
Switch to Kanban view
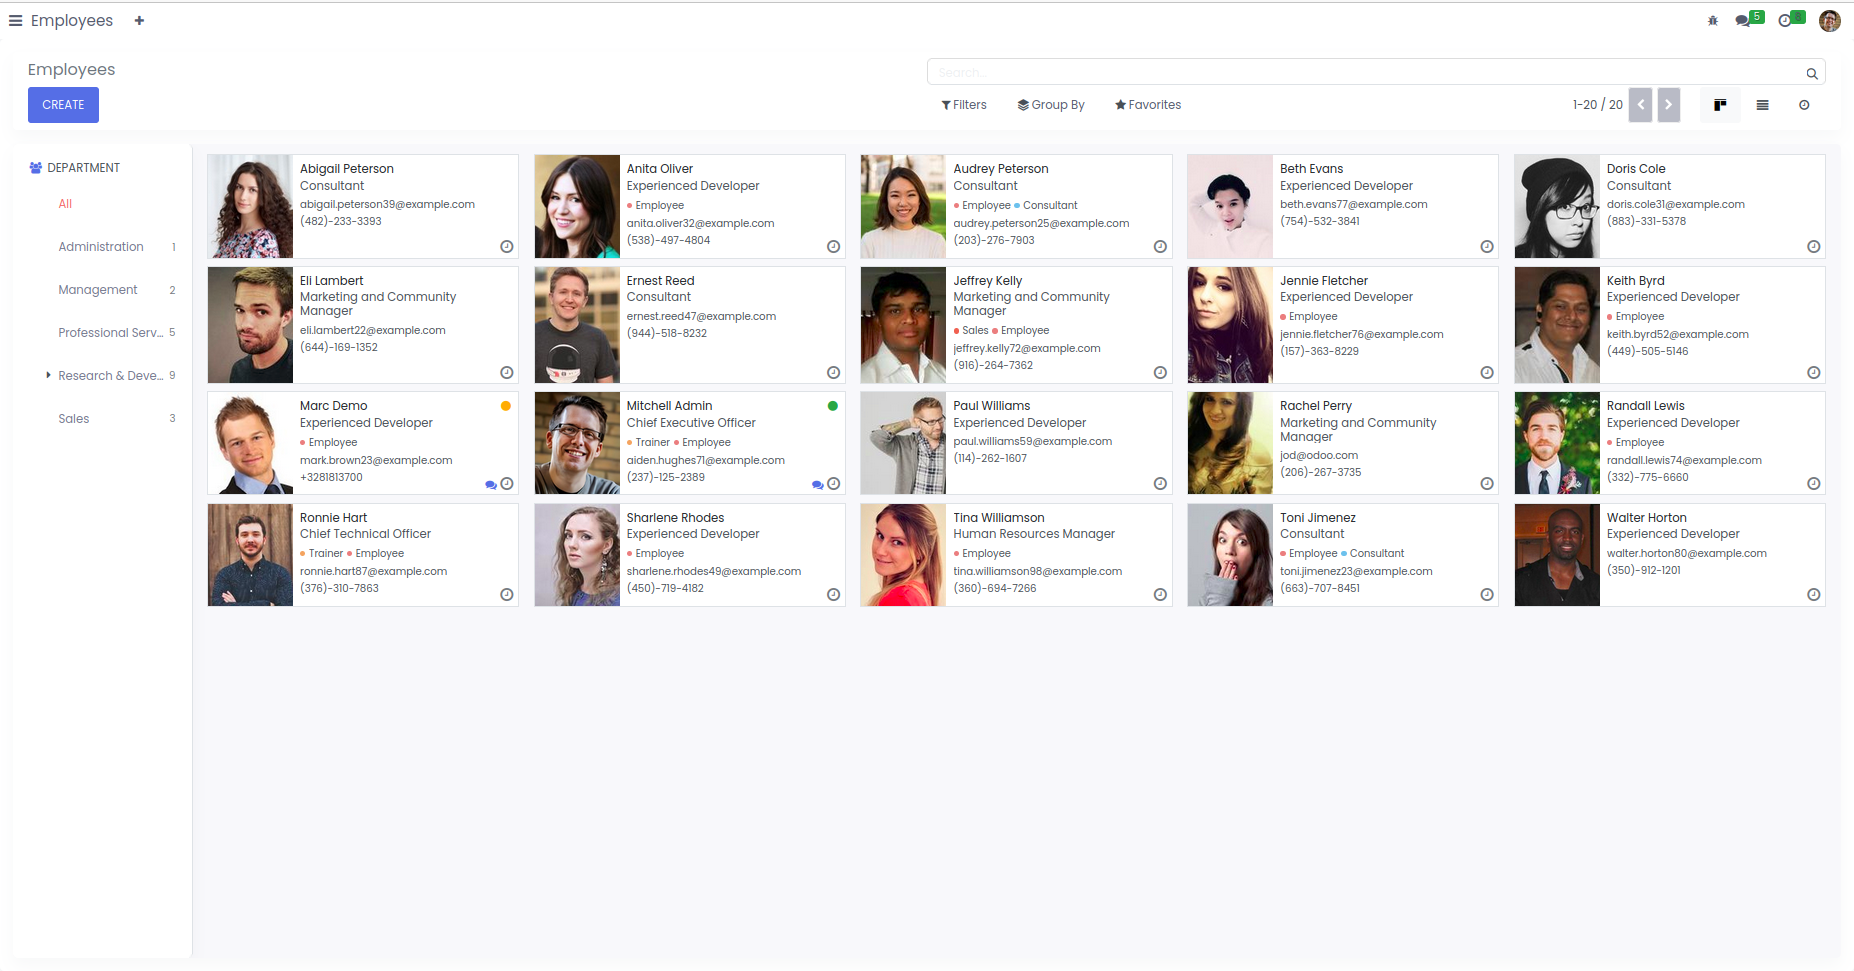point(1720,105)
